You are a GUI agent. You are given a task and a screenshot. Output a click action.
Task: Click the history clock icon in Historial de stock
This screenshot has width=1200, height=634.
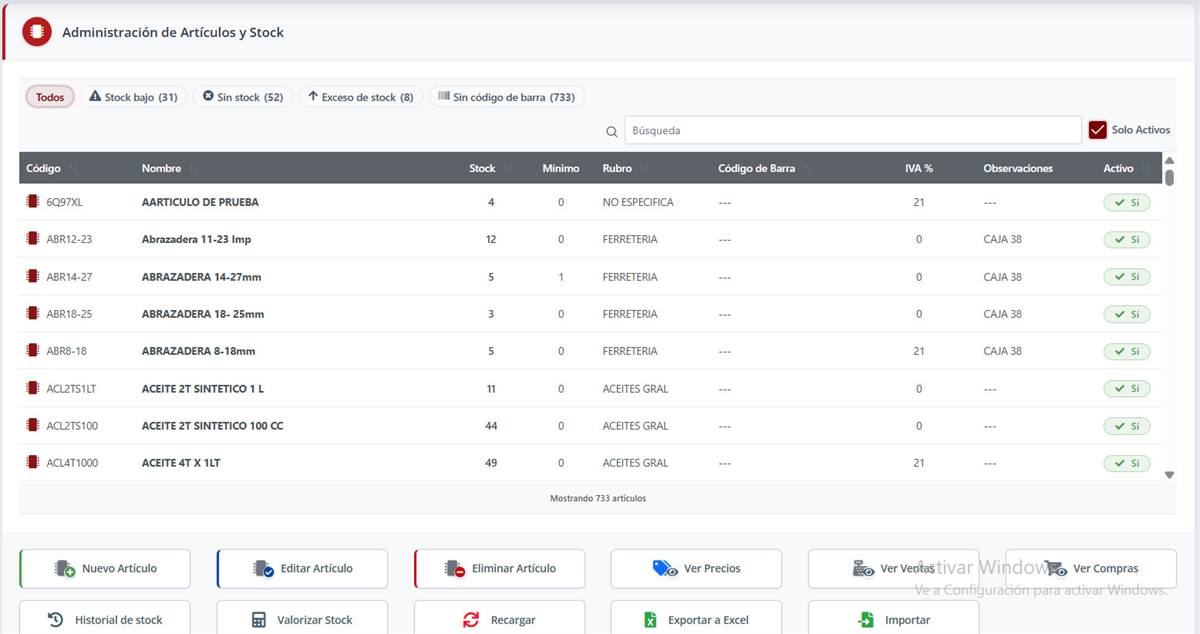pyautogui.click(x=56, y=620)
